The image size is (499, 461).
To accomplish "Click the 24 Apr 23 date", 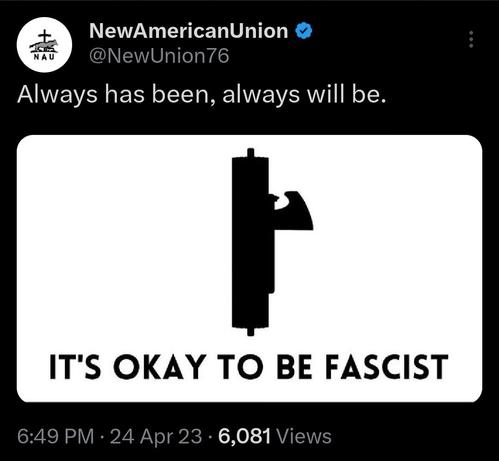I will [x=156, y=436].
